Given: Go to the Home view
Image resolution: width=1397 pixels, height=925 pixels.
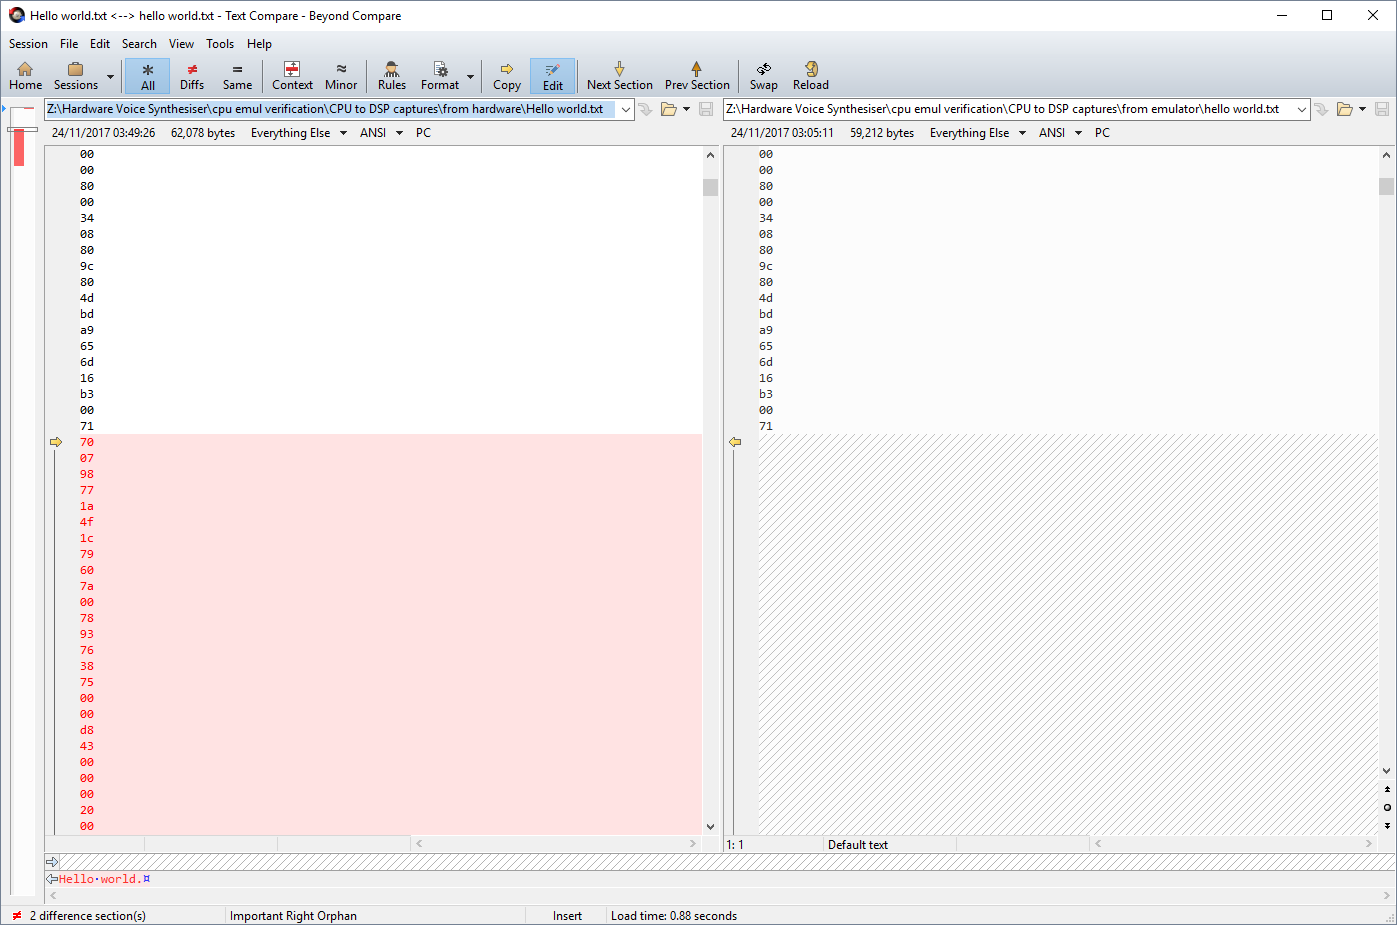Looking at the screenshot, I should coord(25,76).
